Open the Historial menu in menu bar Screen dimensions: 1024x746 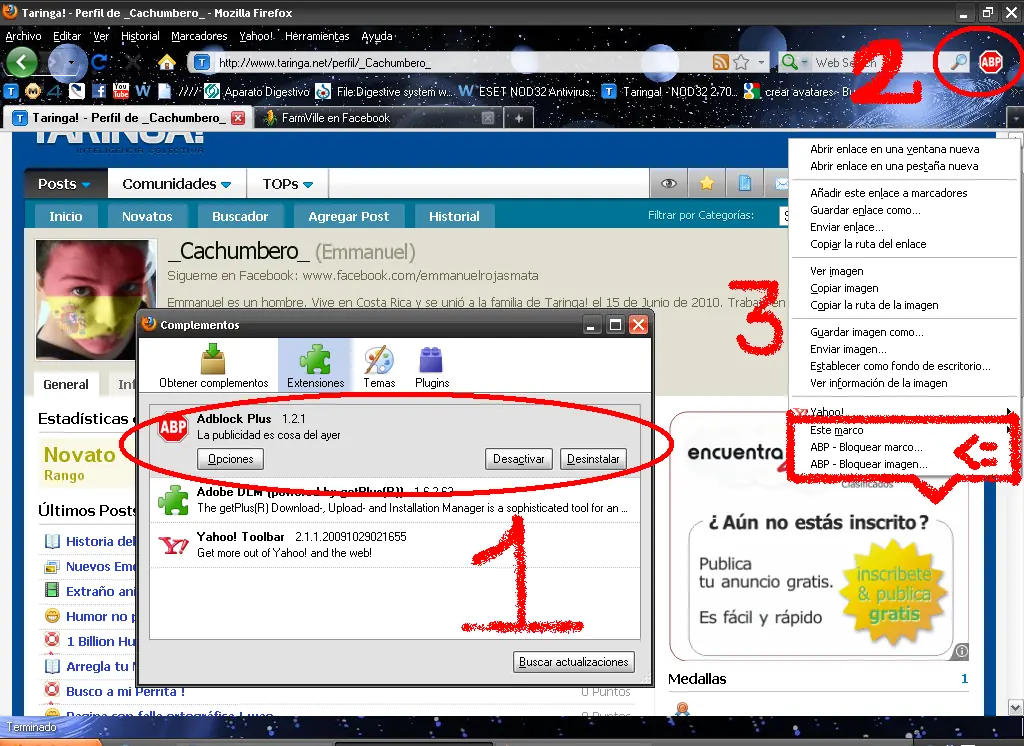[x=140, y=37]
